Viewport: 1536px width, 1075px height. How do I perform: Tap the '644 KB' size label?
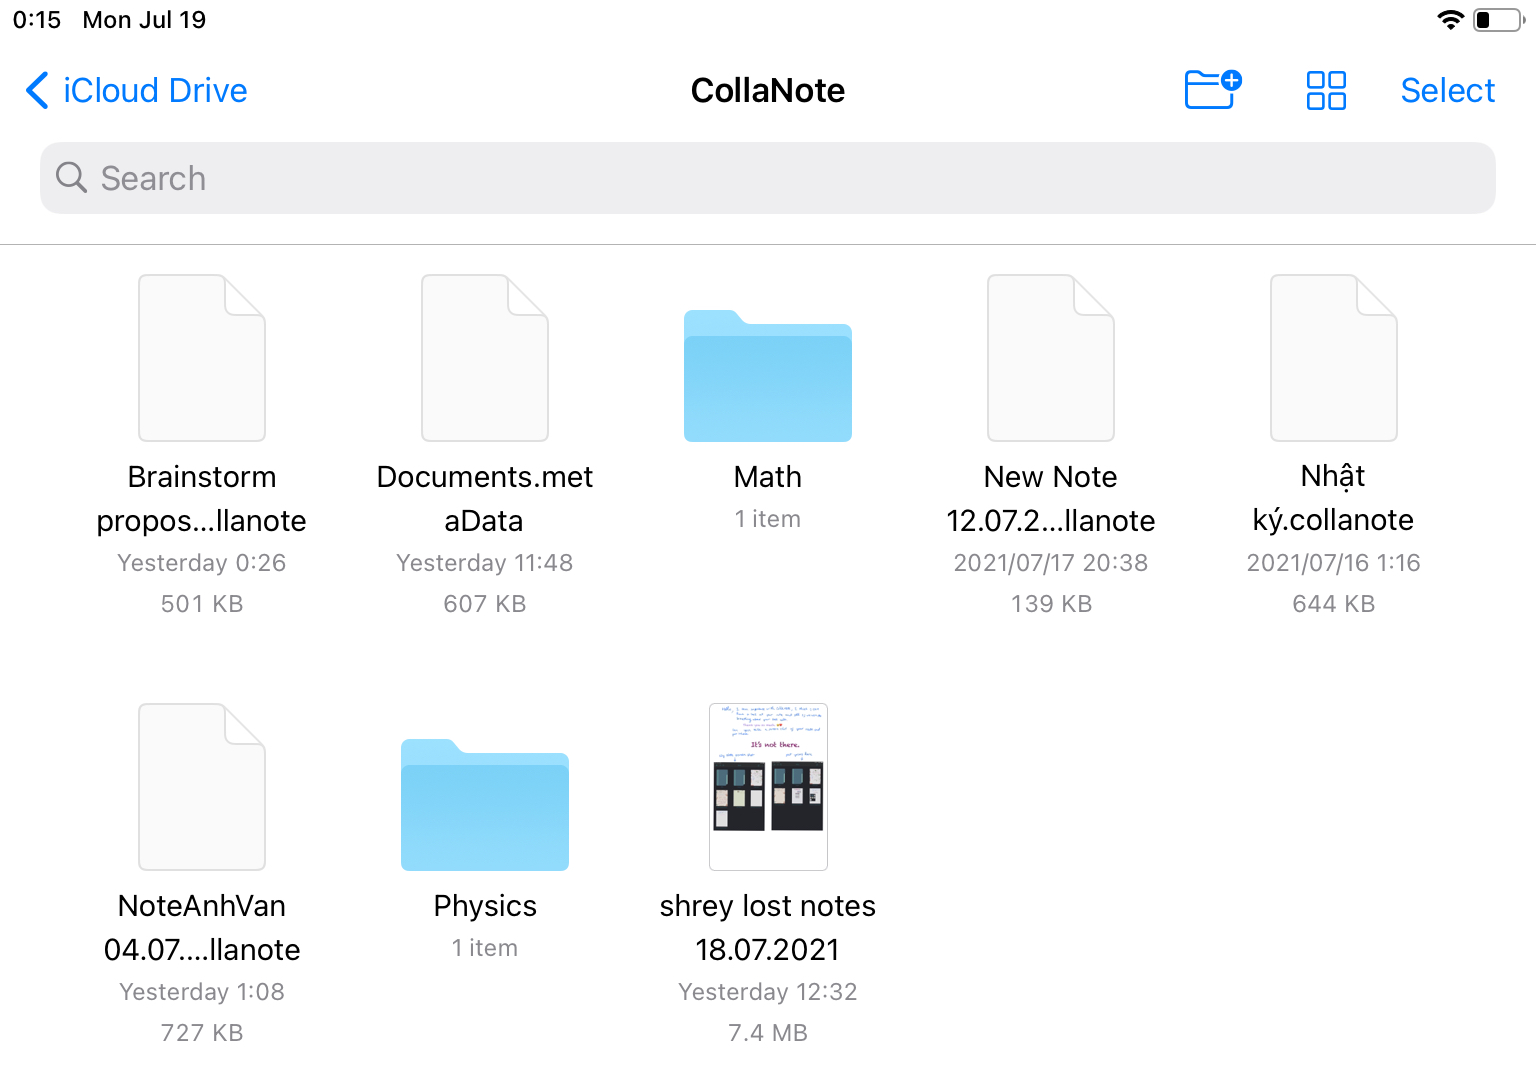(x=1334, y=604)
